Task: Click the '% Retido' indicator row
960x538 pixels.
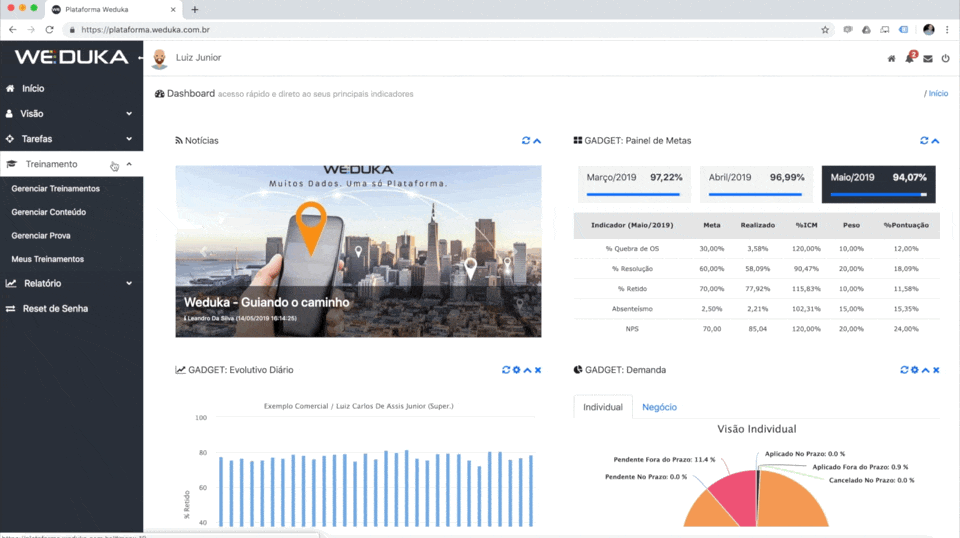Action: (x=756, y=288)
